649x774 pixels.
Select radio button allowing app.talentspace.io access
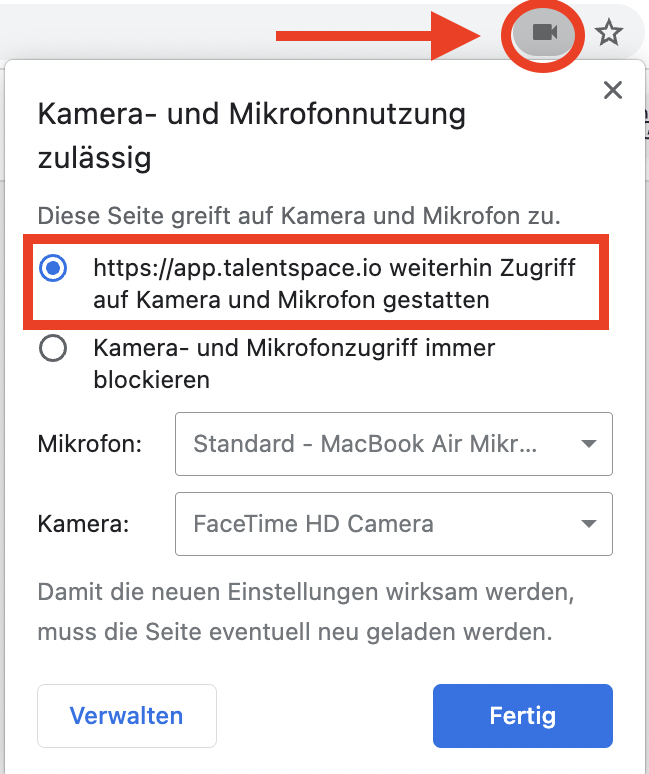point(53,268)
